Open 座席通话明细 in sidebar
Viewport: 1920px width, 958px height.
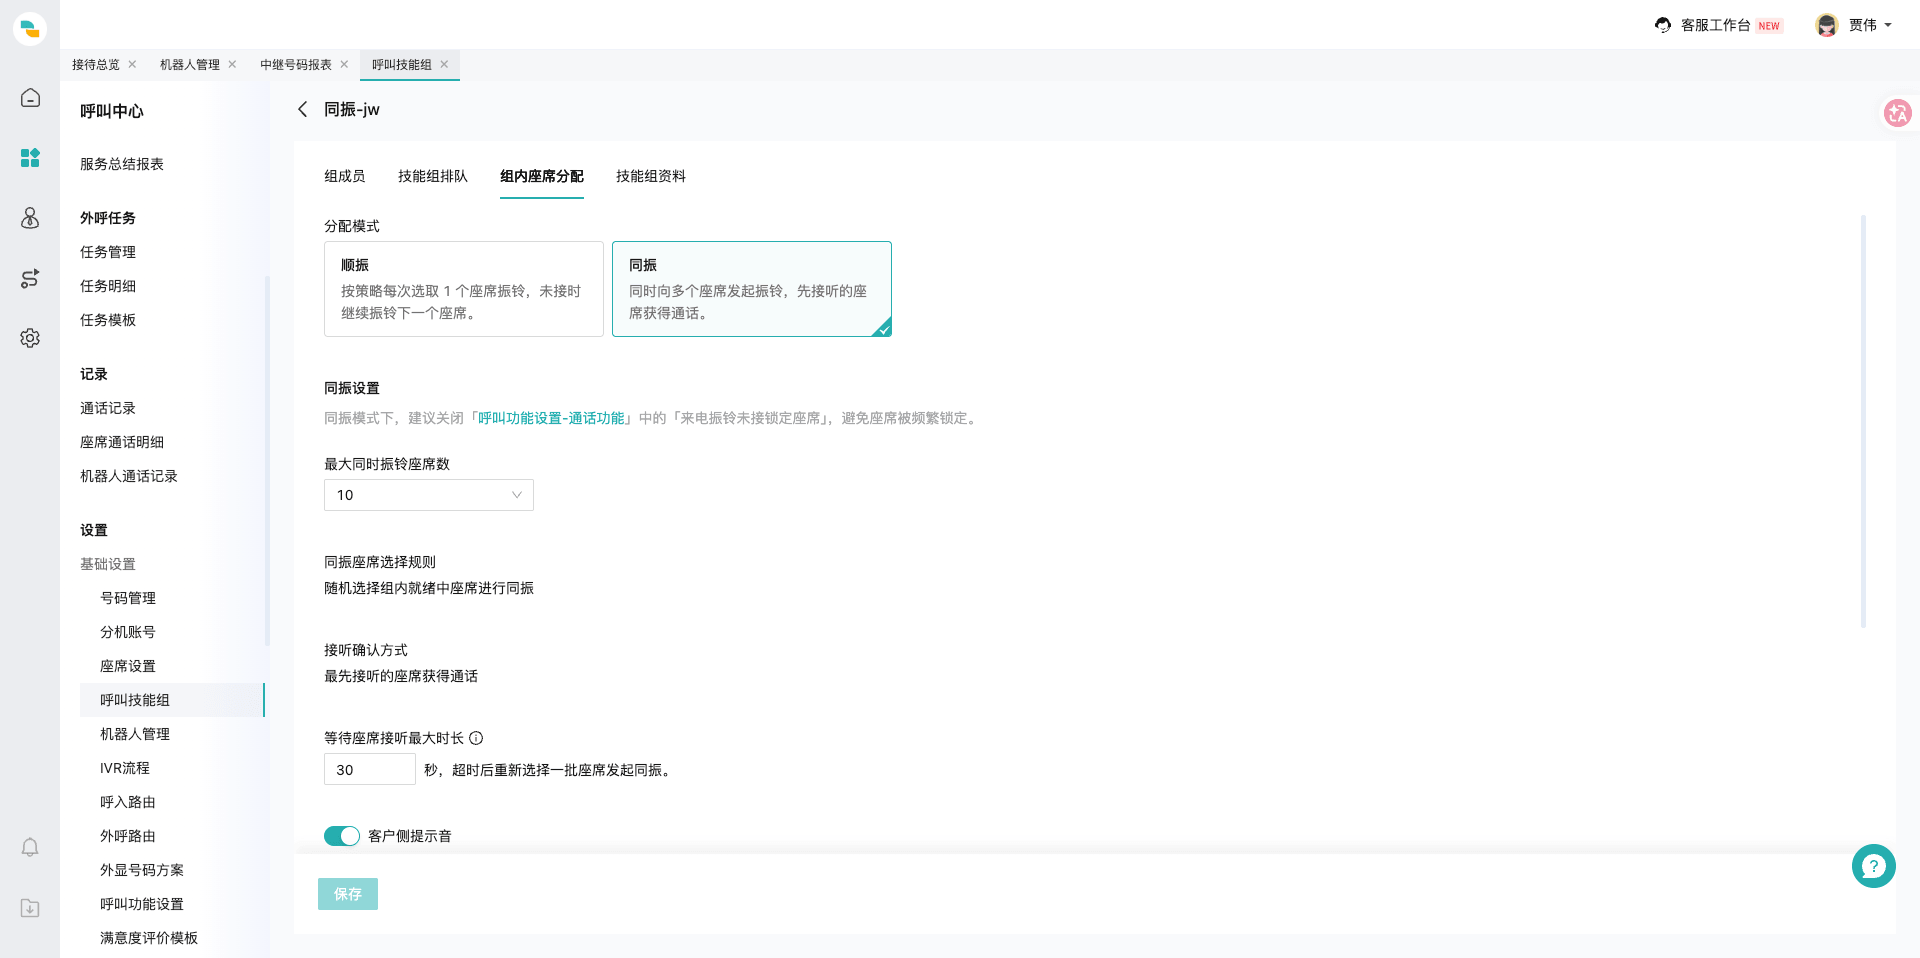122,442
